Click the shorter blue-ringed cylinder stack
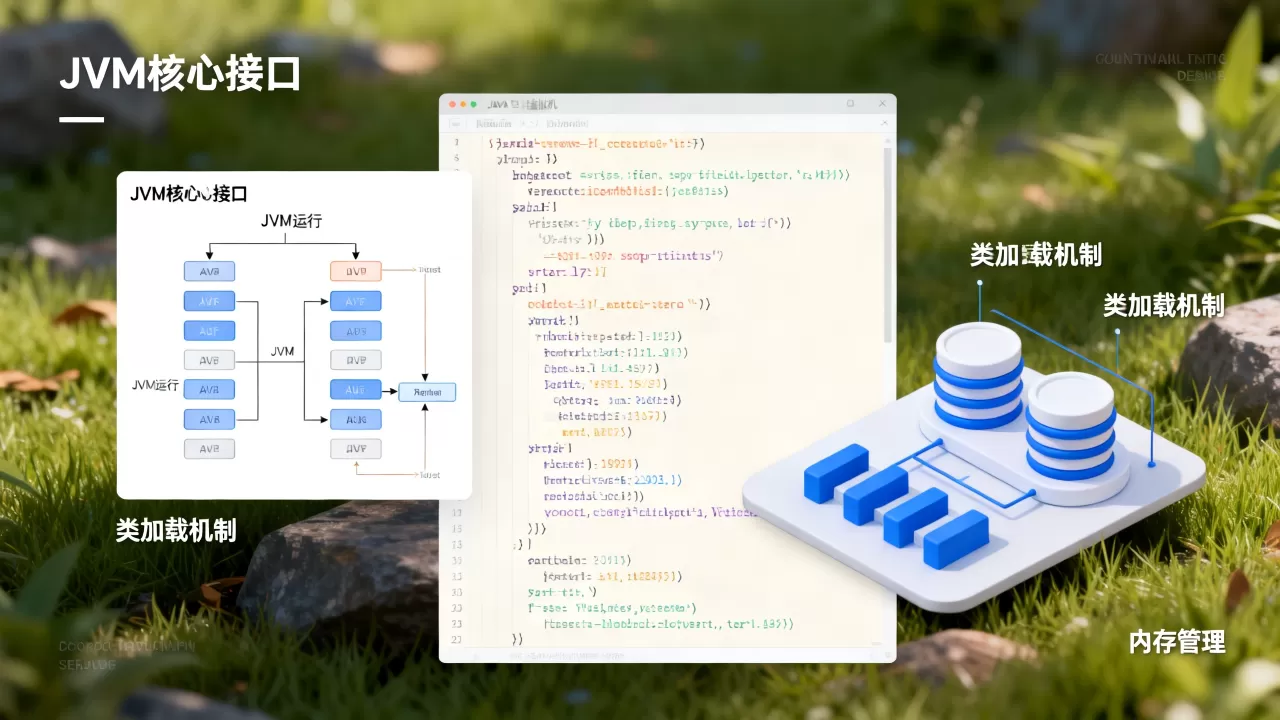The image size is (1280, 720). point(1071,427)
